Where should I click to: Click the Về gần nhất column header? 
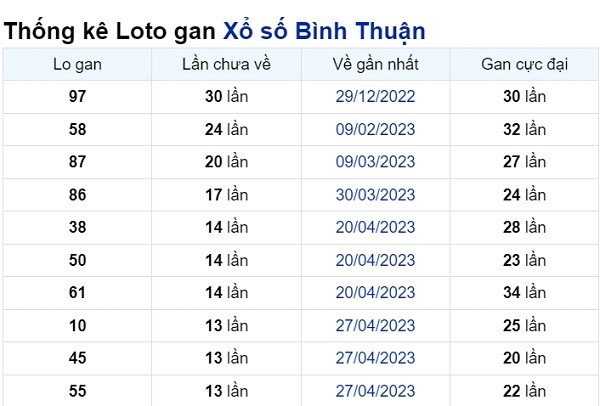[375, 64]
